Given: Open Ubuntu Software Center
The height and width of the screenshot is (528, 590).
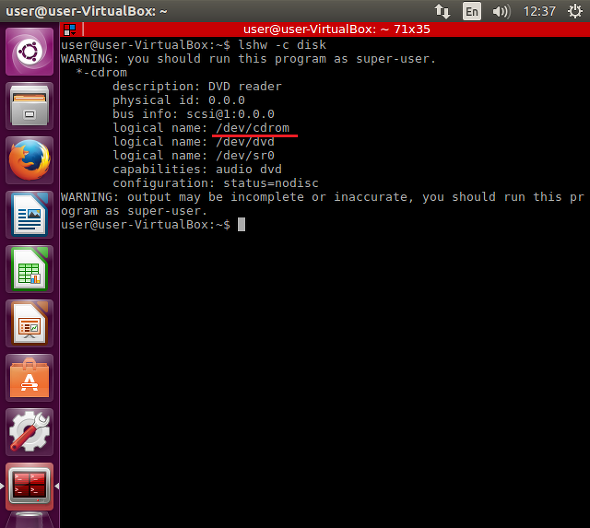Looking at the screenshot, I should point(29,377).
